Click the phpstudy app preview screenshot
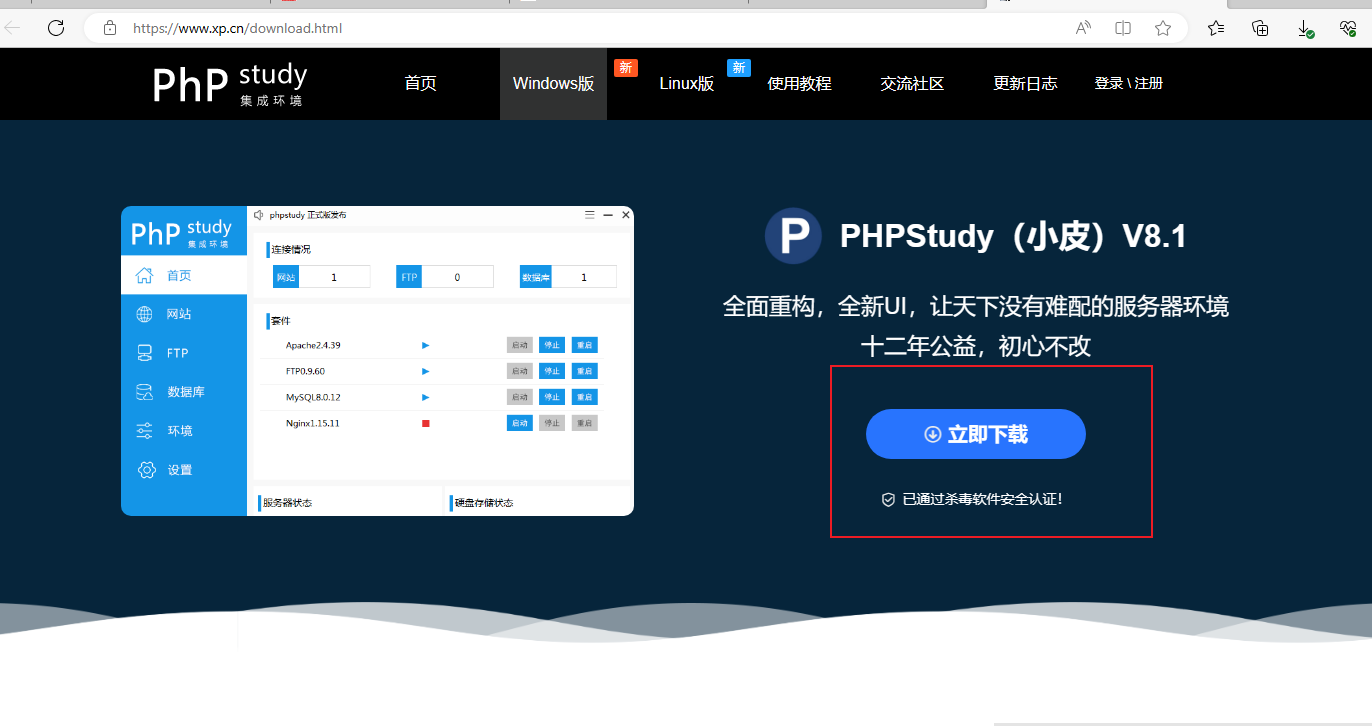This screenshot has width=1372, height=726. [377, 361]
